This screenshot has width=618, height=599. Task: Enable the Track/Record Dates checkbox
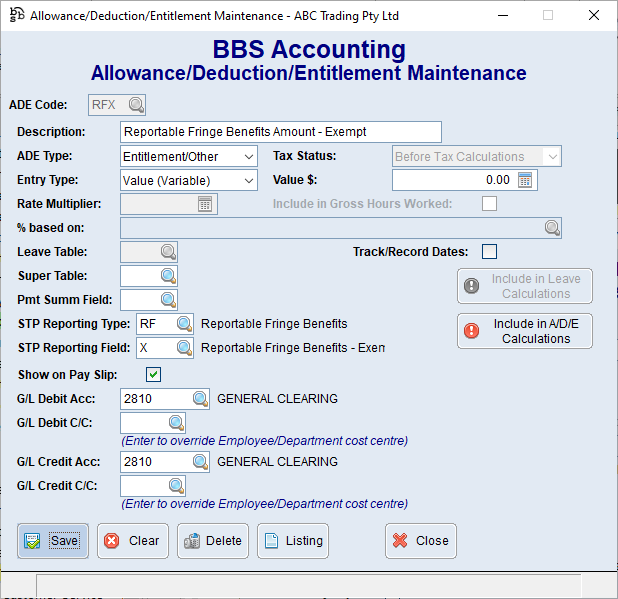pyautogui.click(x=489, y=251)
